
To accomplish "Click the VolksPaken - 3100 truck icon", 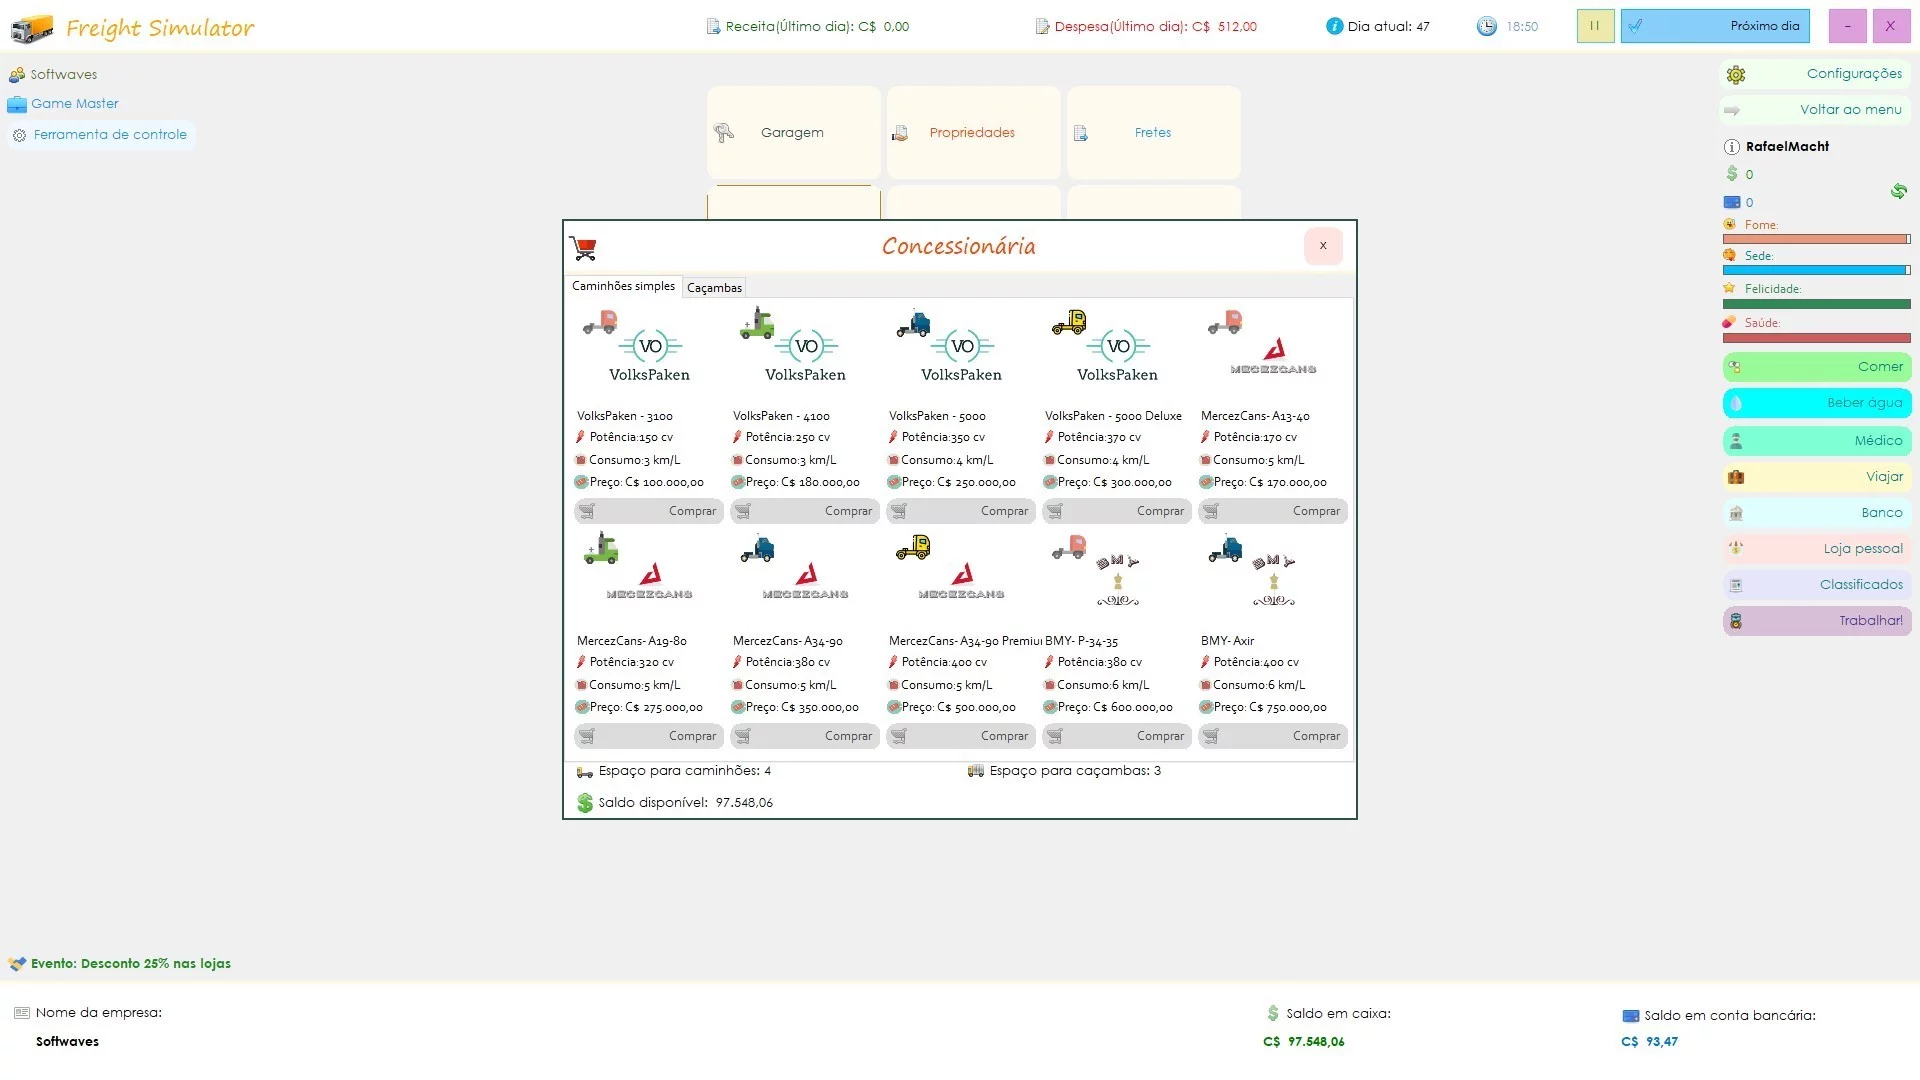I will pos(601,323).
